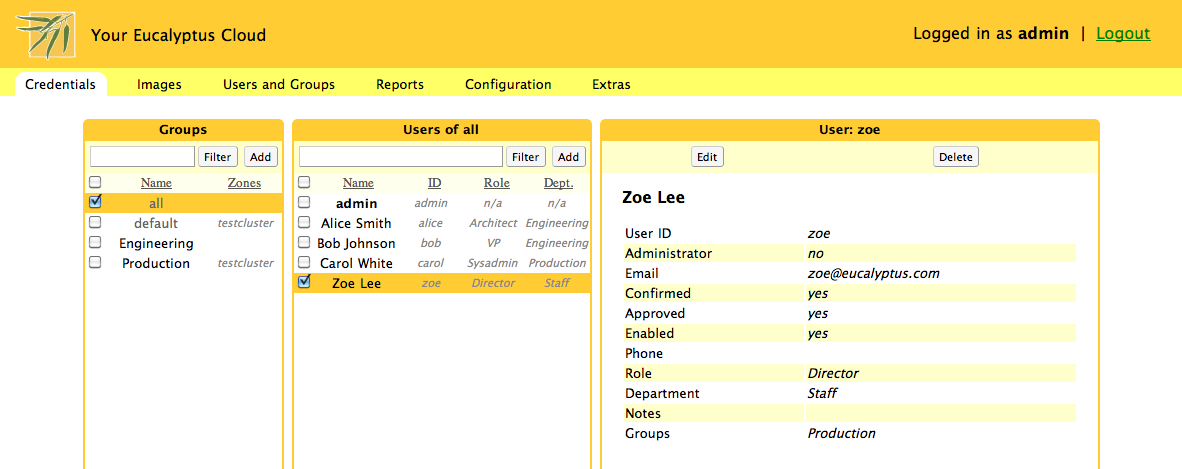Switch to the Extras tab
This screenshot has width=1182, height=469.
(611, 84)
